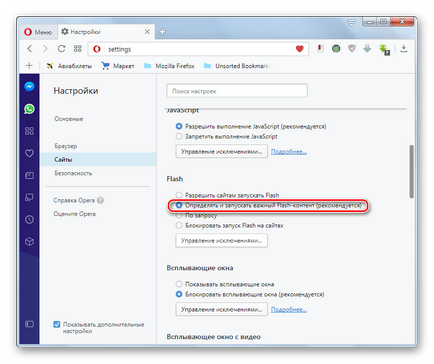Select Безопасность settings section
Image resolution: width=434 pixels, height=364 pixels.
[73, 173]
